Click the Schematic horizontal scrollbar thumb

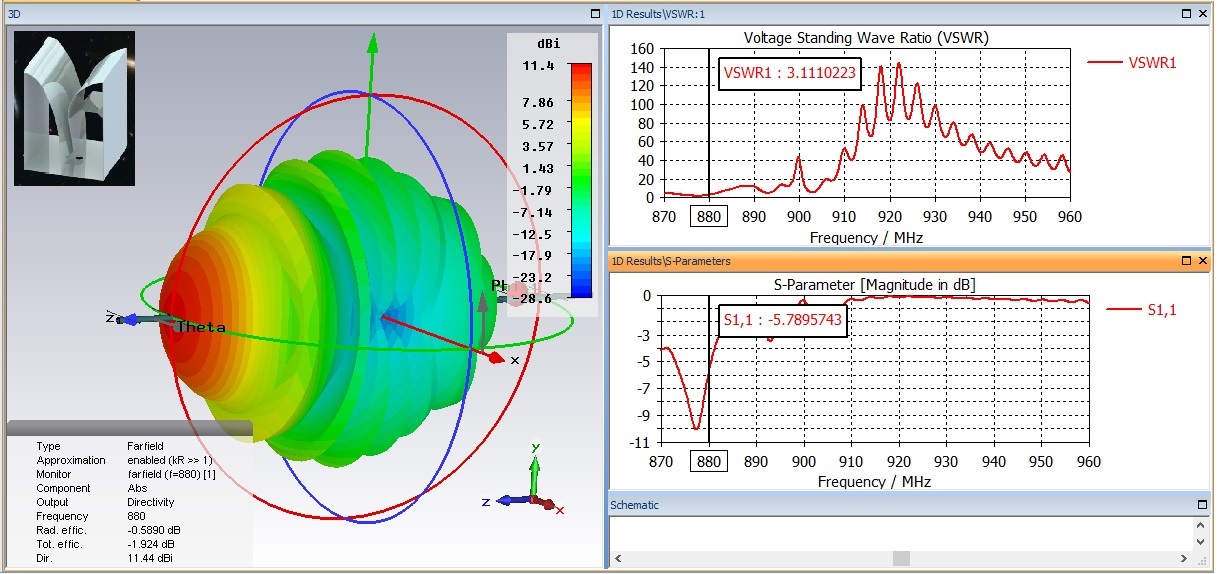[x=901, y=558]
